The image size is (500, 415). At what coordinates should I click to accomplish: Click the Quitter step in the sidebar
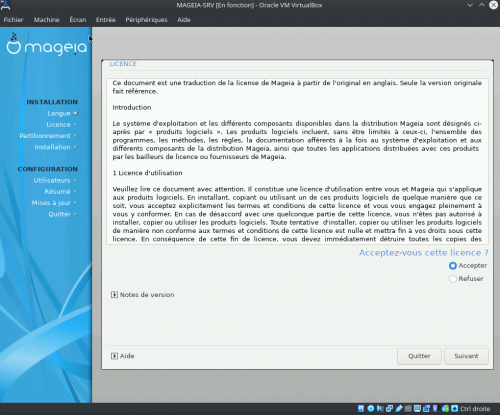pos(59,214)
